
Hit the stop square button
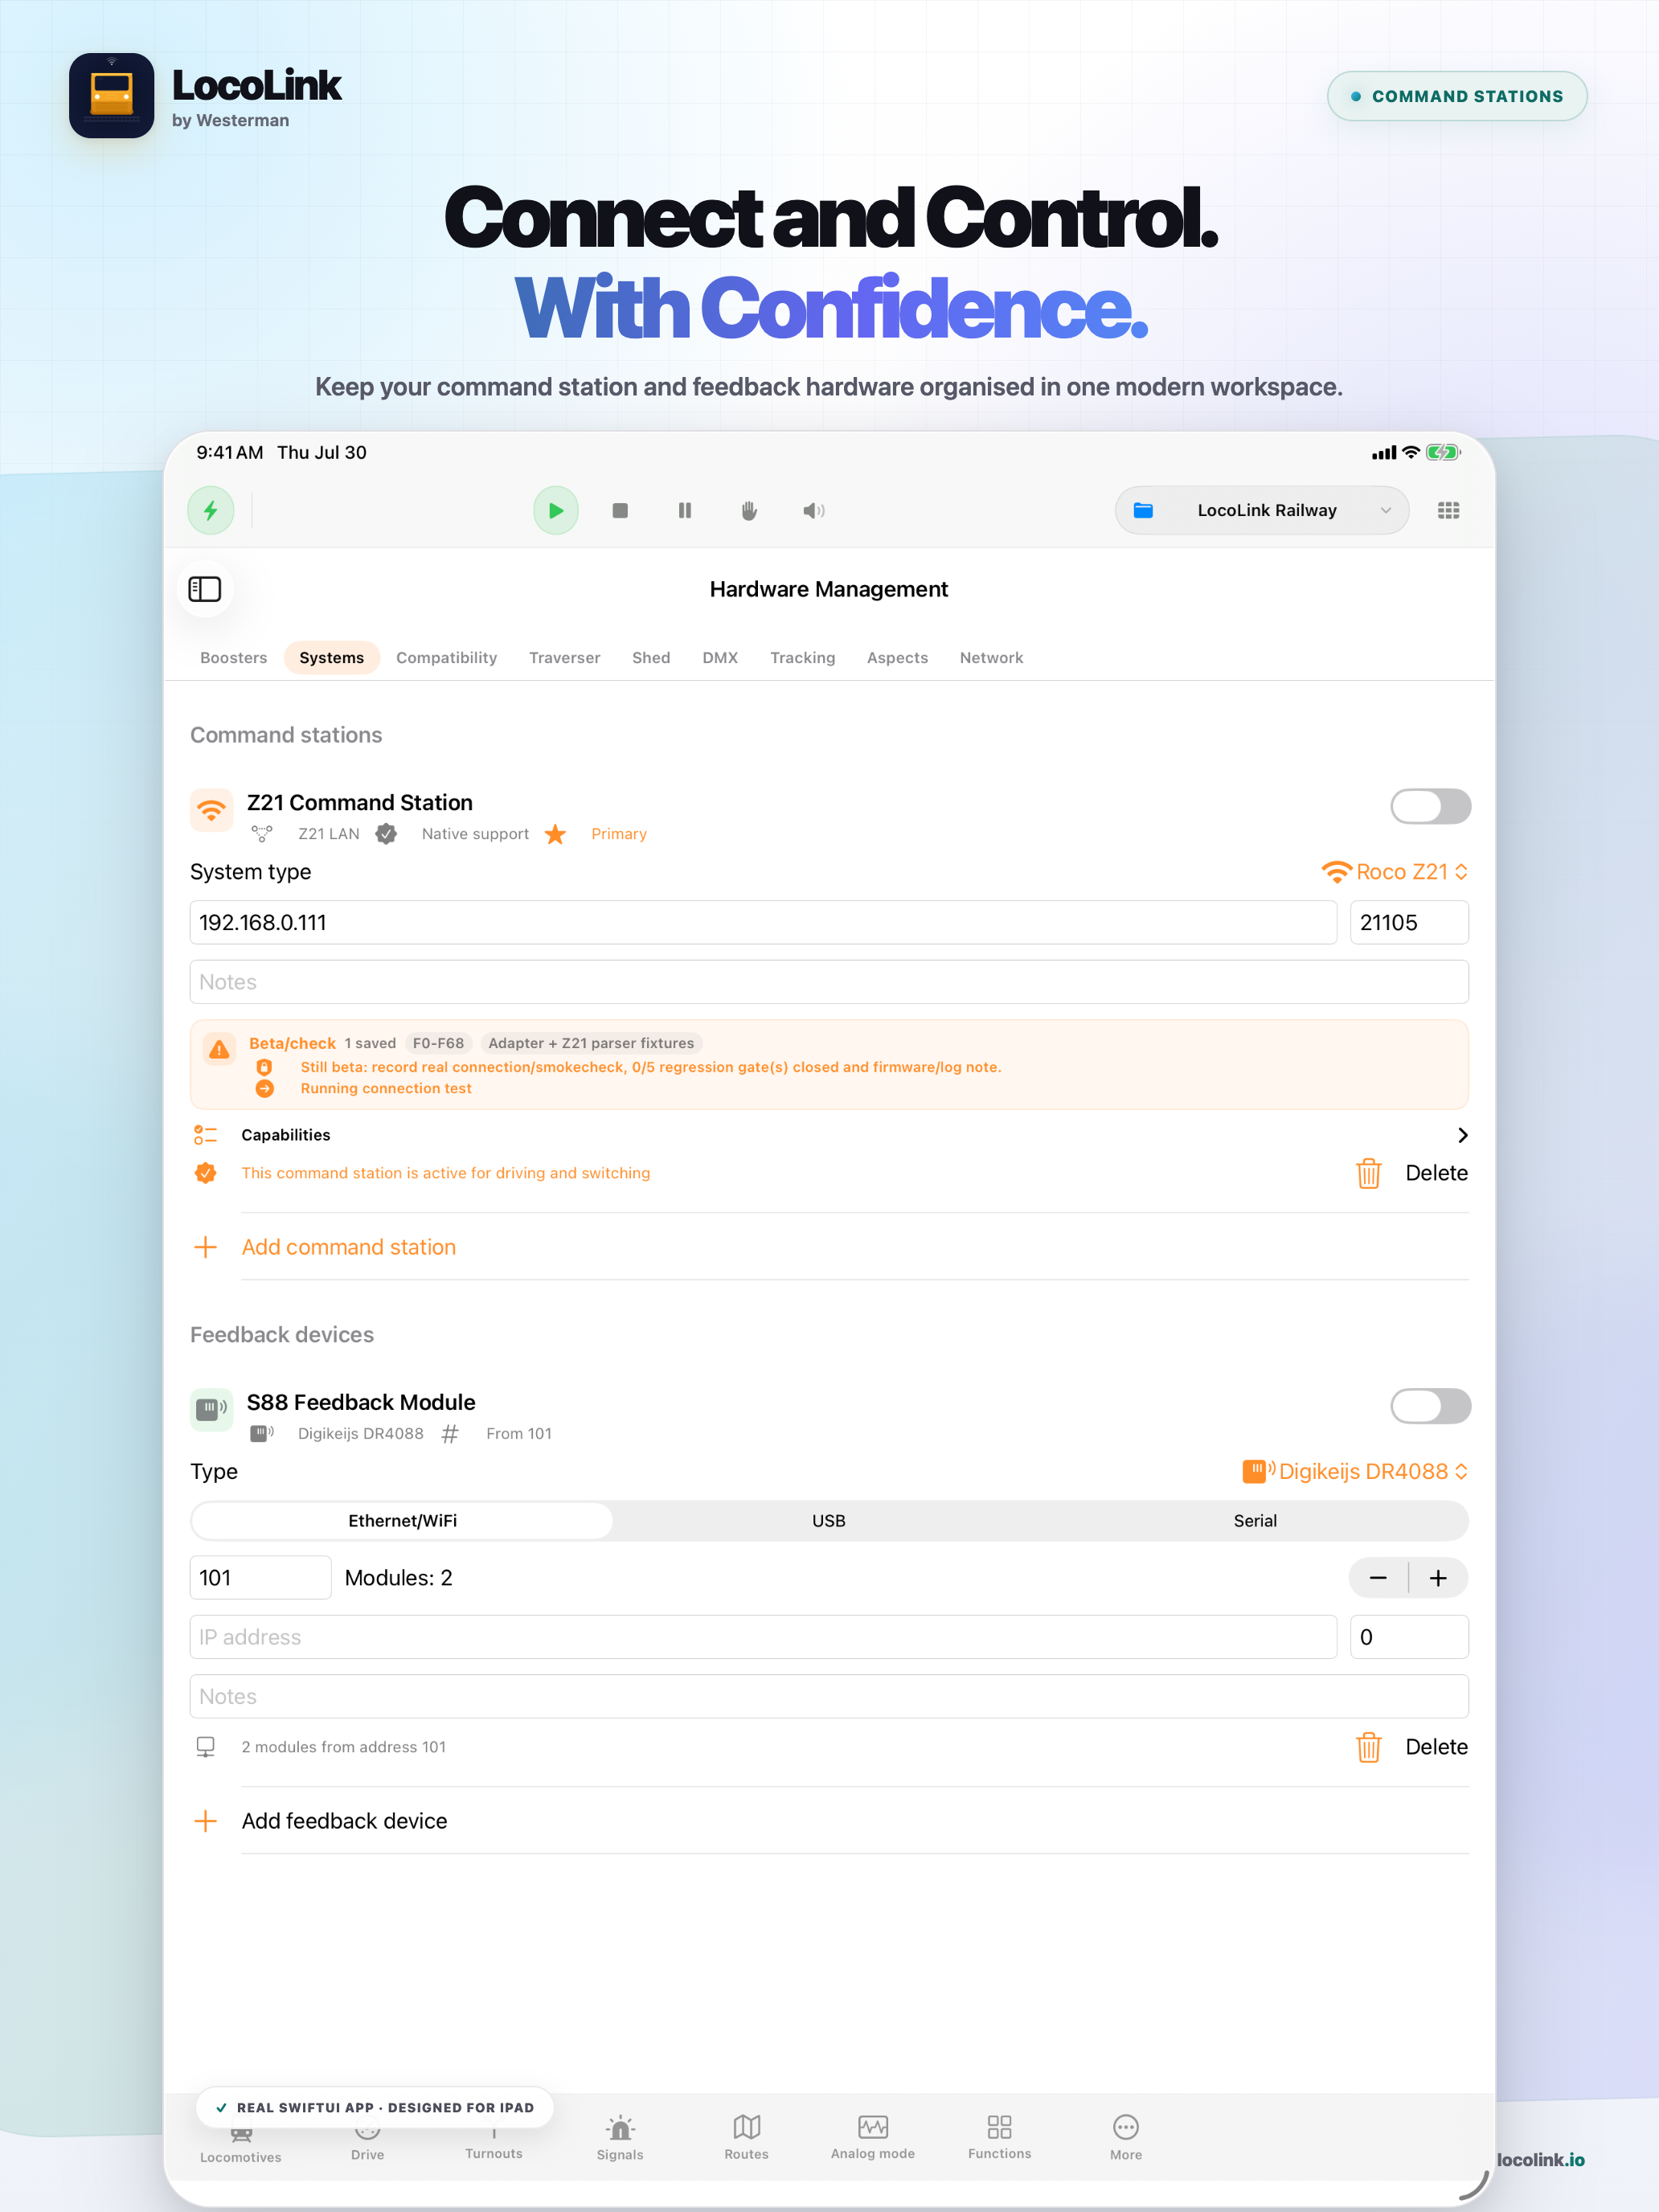pyautogui.click(x=620, y=511)
